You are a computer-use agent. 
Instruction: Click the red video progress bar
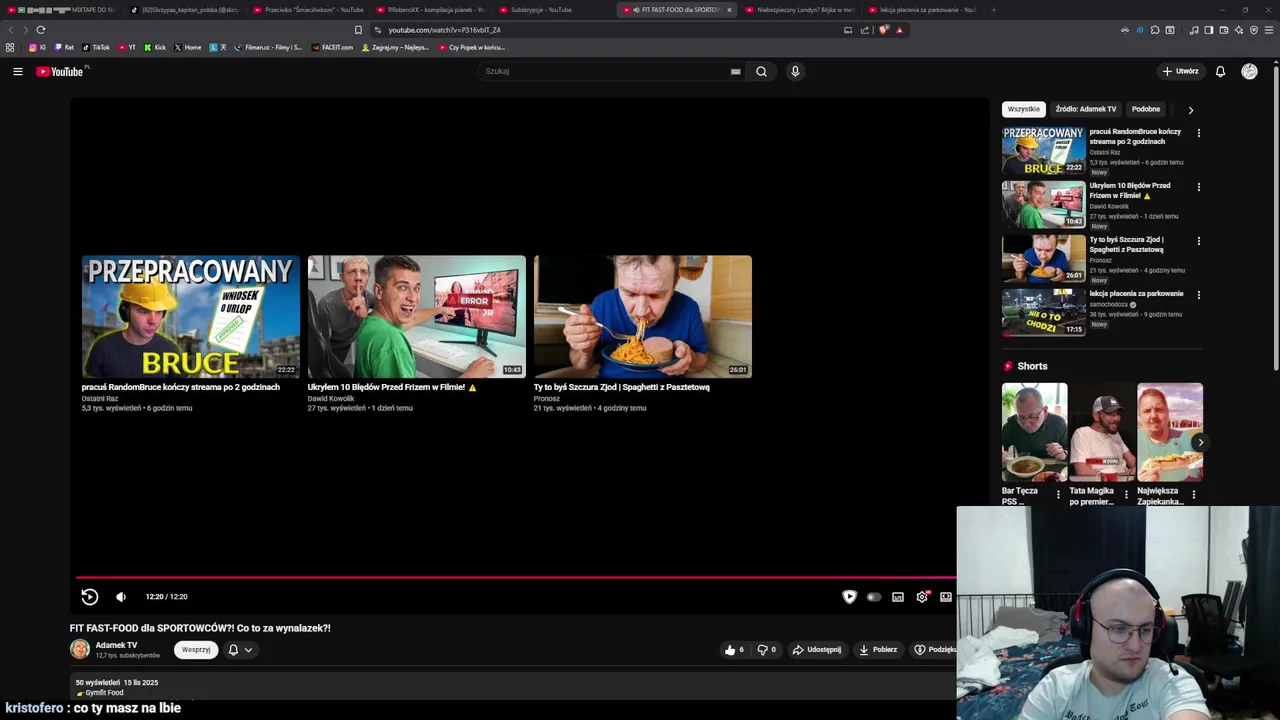(516, 577)
